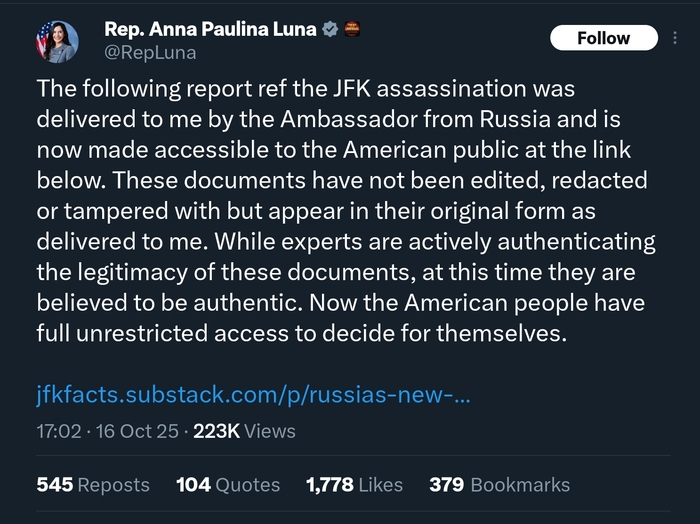Open the three-dot more options menu
Screen dimensions: 700x524
point(676,38)
